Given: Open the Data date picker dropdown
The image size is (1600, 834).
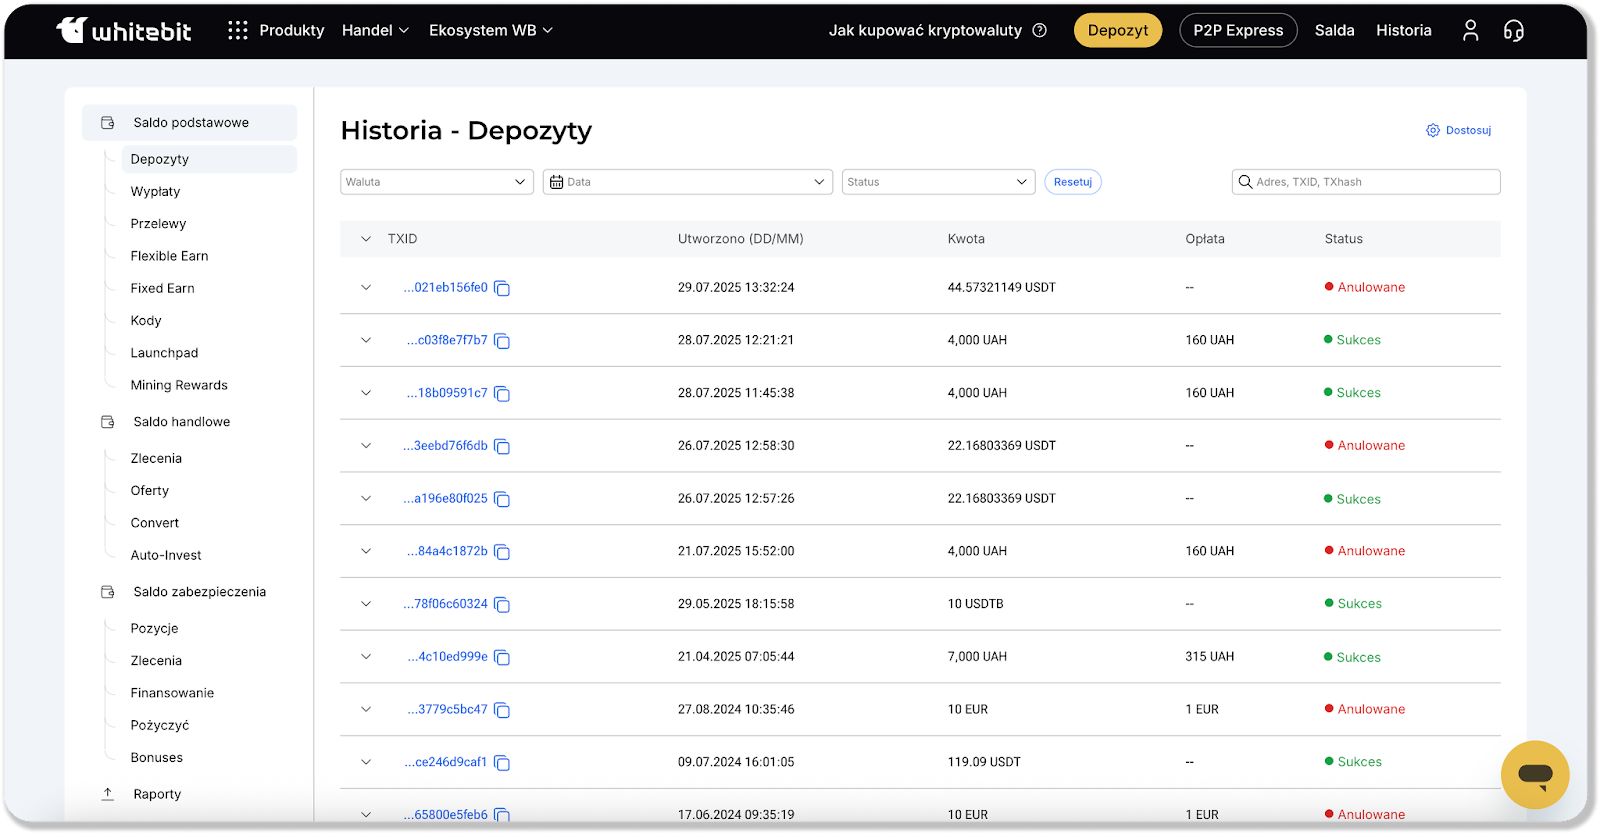Looking at the screenshot, I should click(687, 182).
